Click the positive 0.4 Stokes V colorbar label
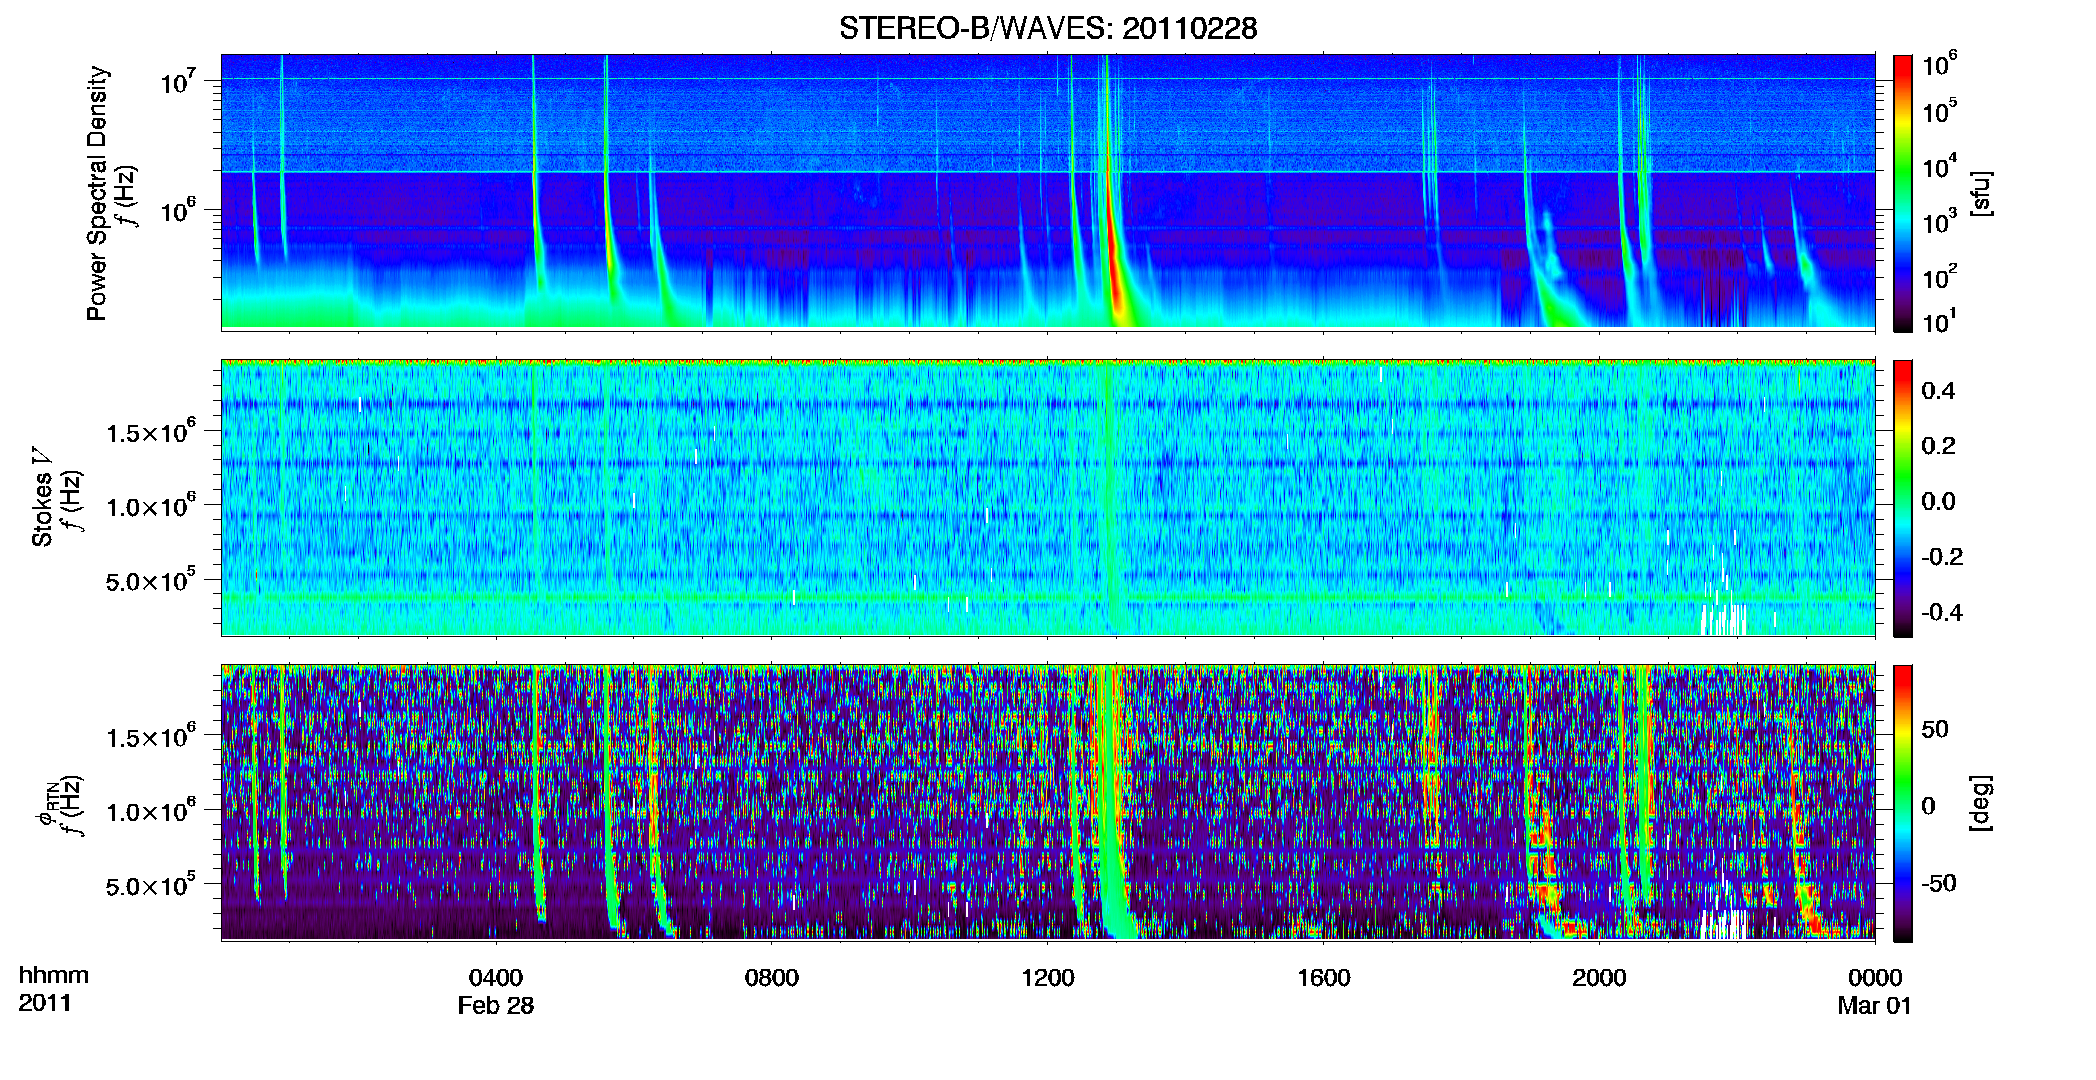 [1938, 390]
